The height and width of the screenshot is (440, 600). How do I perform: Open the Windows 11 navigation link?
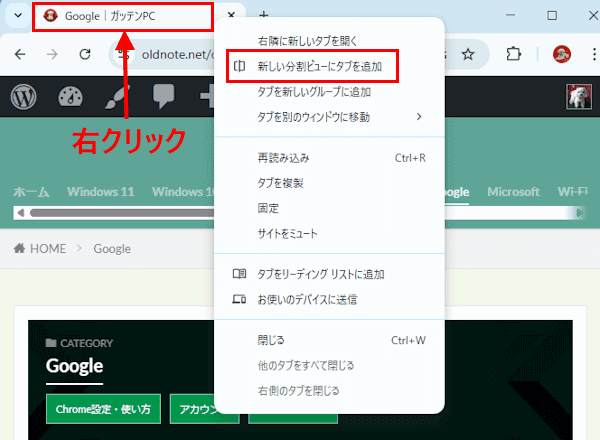[101, 192]
